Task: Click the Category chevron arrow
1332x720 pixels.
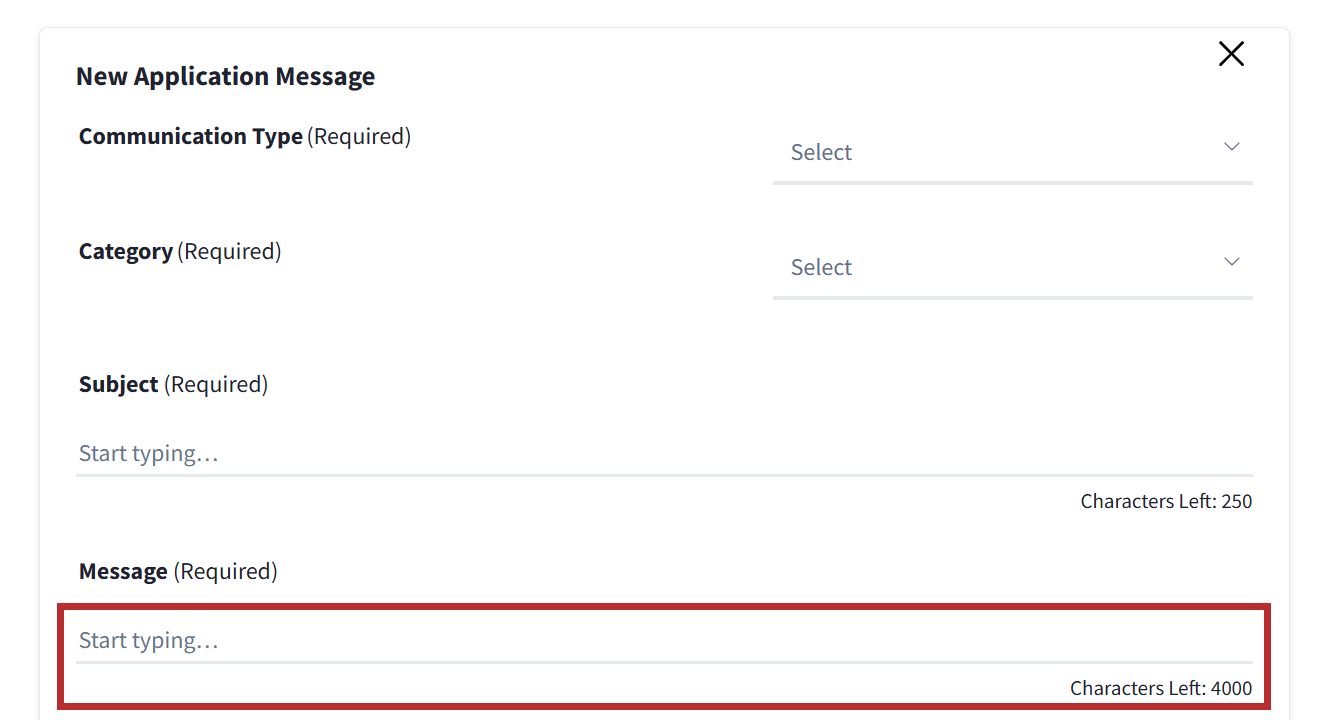Action: (x=1232, y=262)
